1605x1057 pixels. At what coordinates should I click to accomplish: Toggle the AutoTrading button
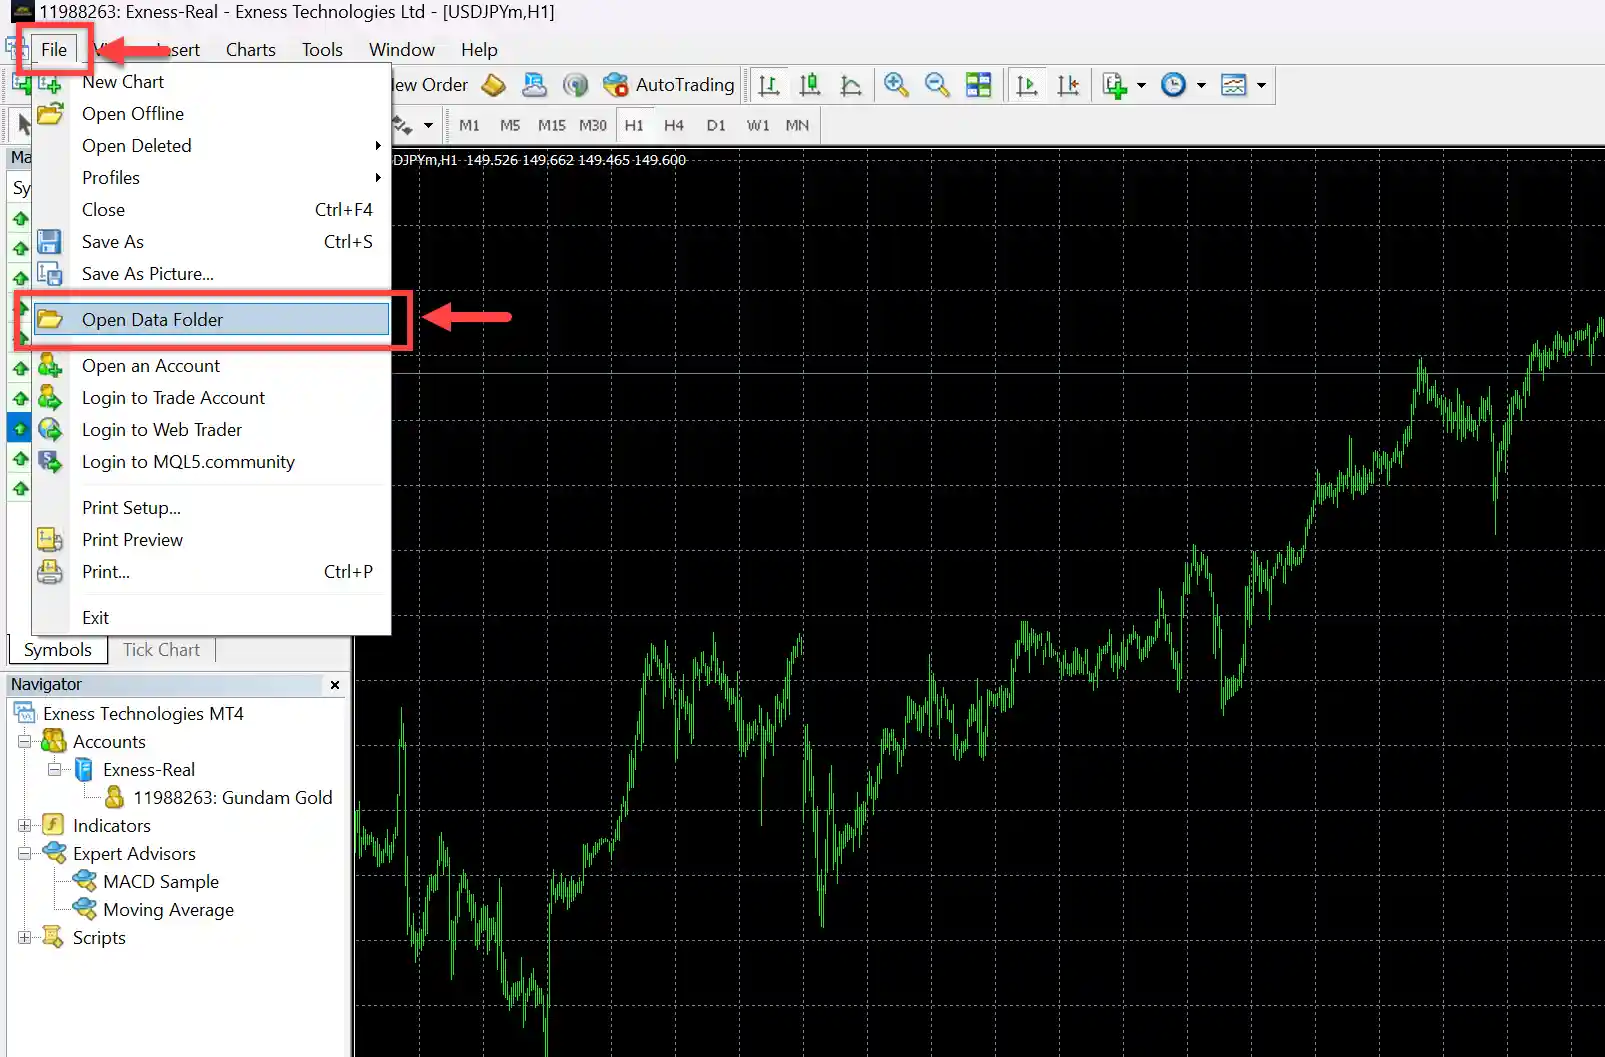pyautogui.click(x=669, y=85)
